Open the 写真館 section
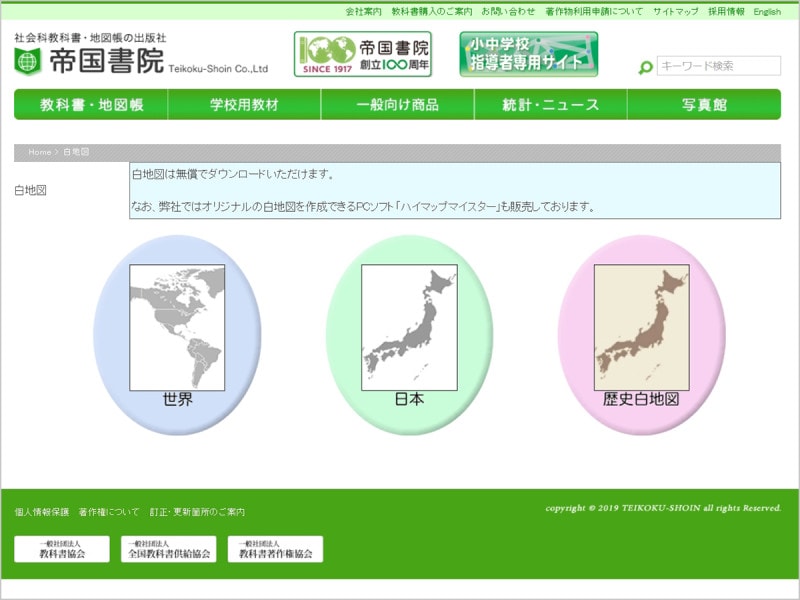This screenshot has width=800, height=600. point(702,103)
